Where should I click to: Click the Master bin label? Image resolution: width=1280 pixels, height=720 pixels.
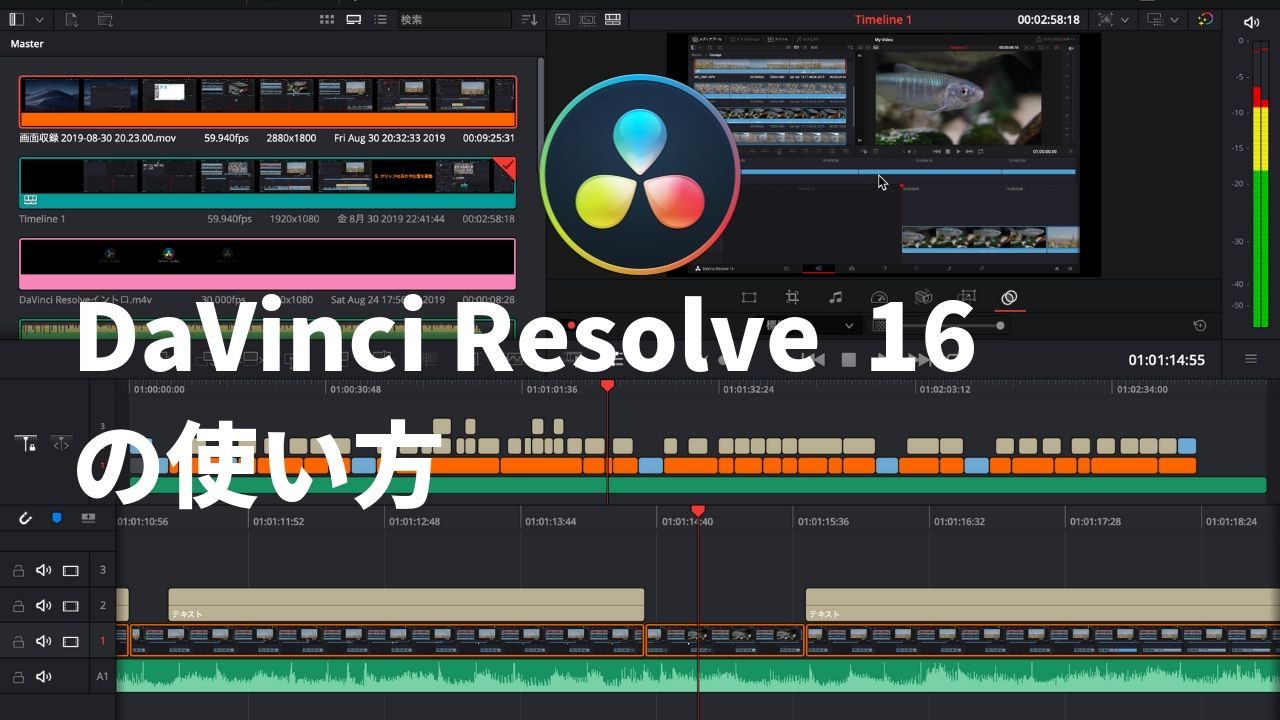(x=27, y=44)
